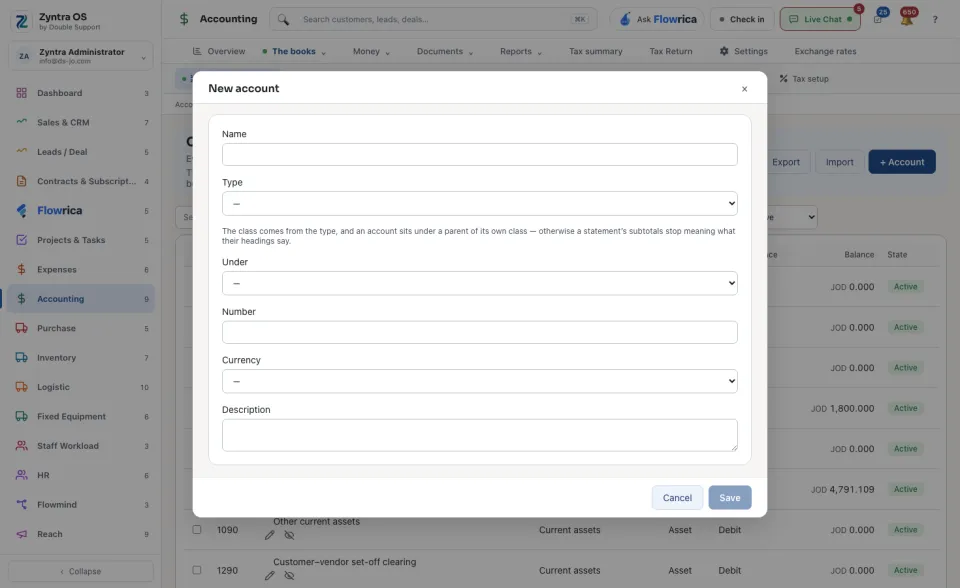Open Projects & Tasks sidebar icon

pos(21,240)
